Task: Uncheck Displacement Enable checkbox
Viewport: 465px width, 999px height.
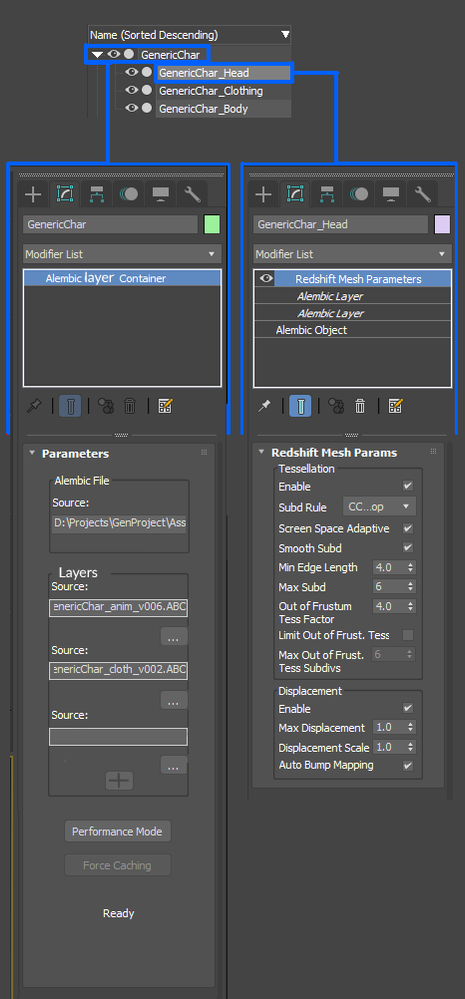Action: [x=408, y=708]
